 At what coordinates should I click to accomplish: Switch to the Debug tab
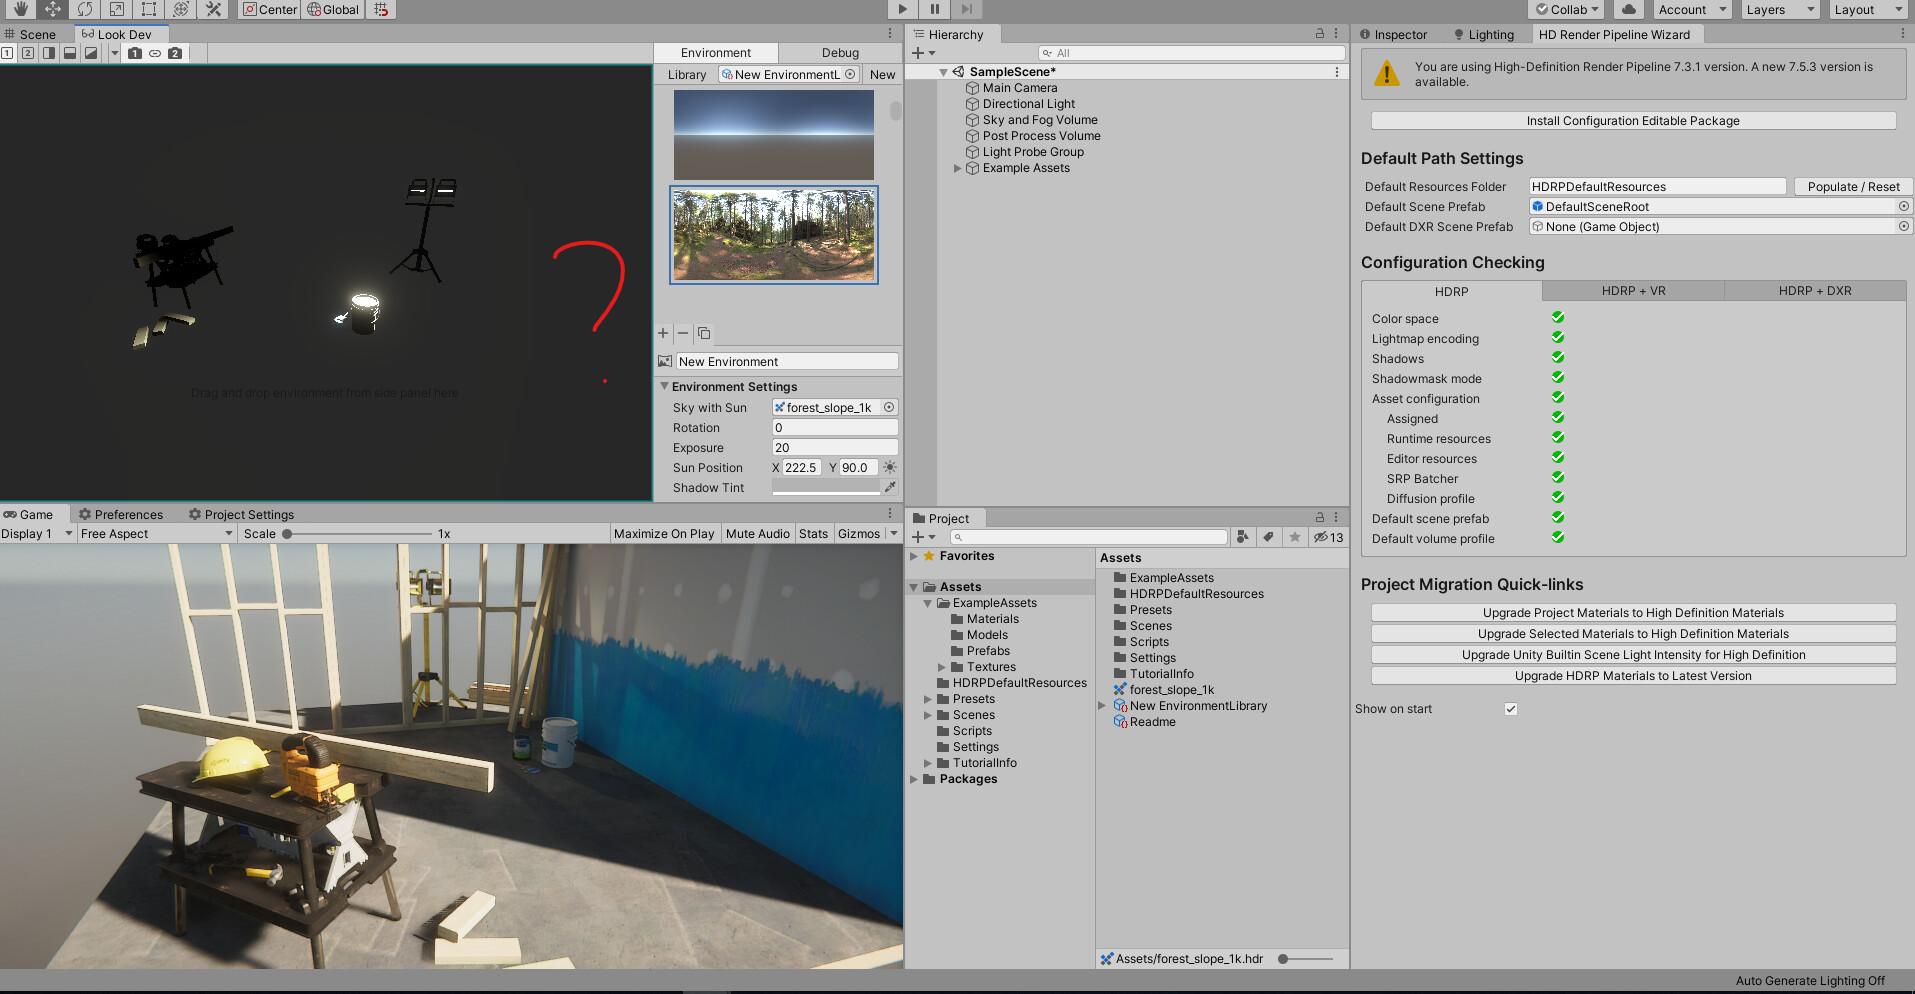pyautogui.click(x=839, y=52)
